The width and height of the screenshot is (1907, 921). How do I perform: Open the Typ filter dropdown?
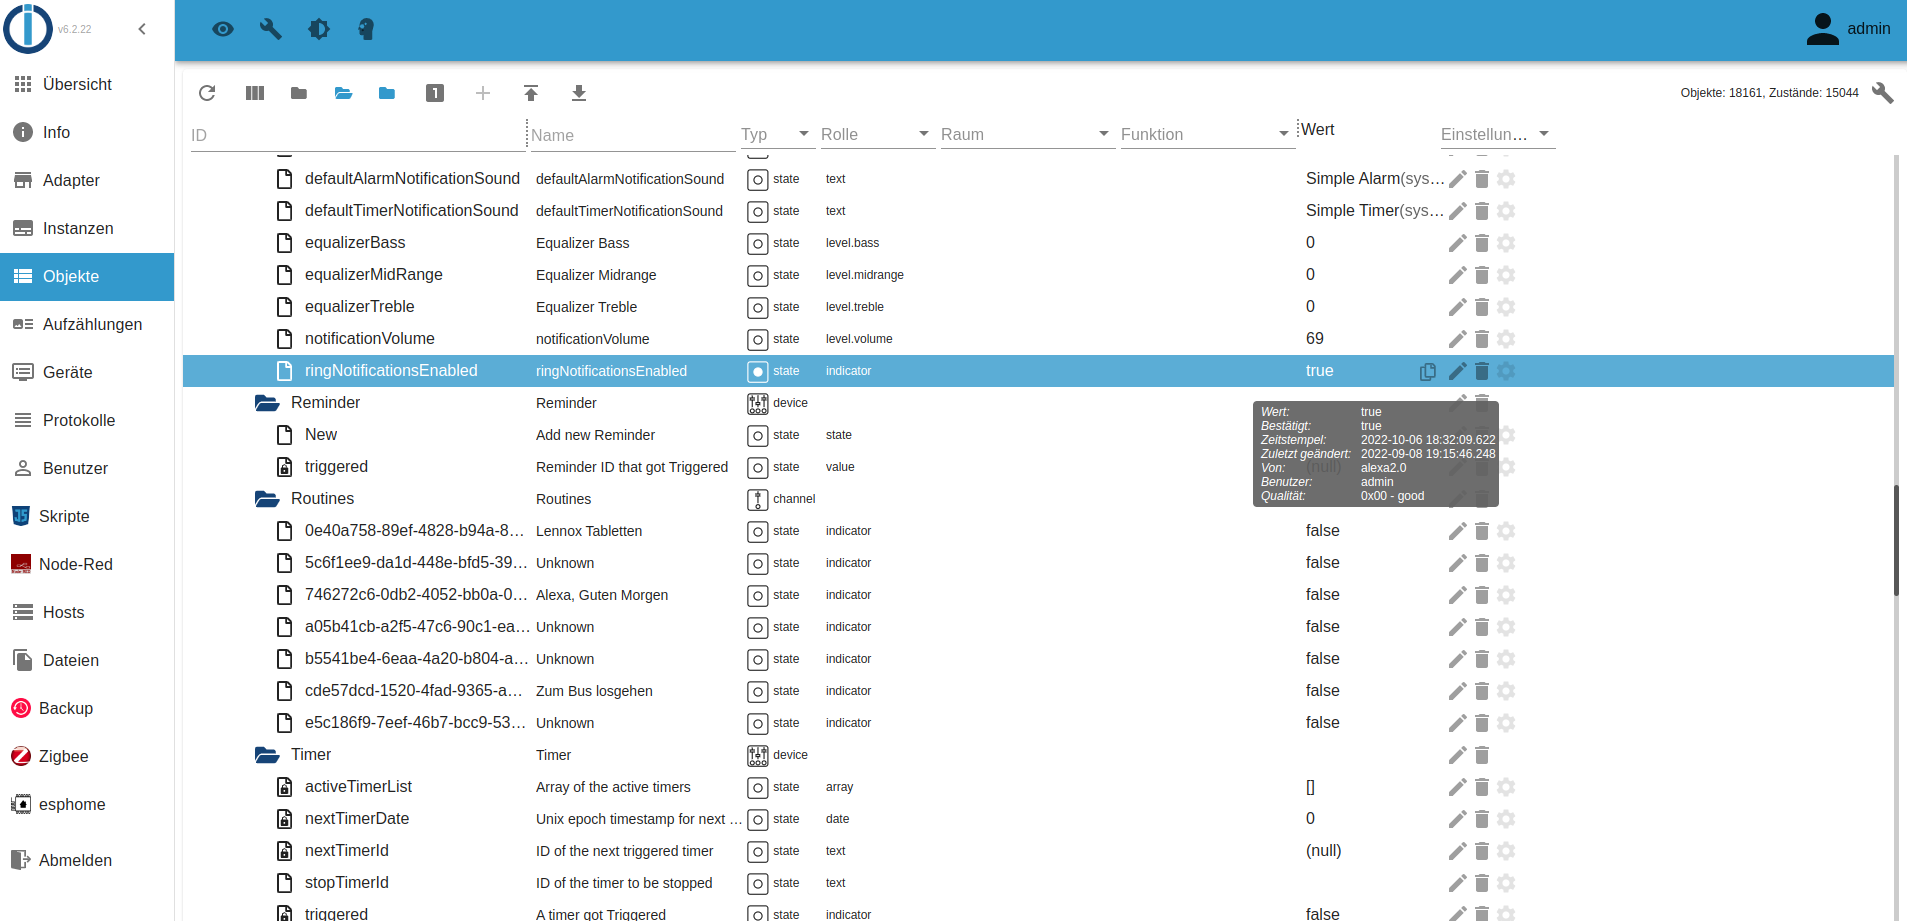(x=776, y=134)
